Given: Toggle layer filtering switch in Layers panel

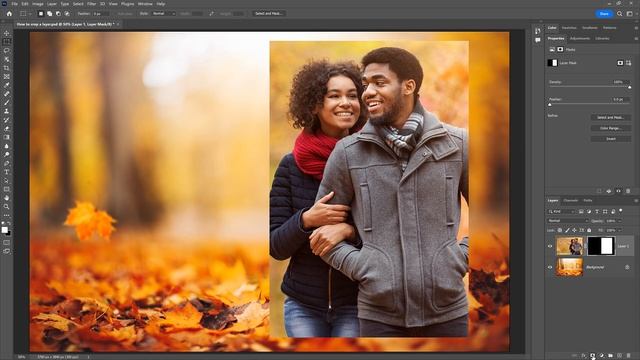Looking at the screenshot, I should tap(621, 211).
